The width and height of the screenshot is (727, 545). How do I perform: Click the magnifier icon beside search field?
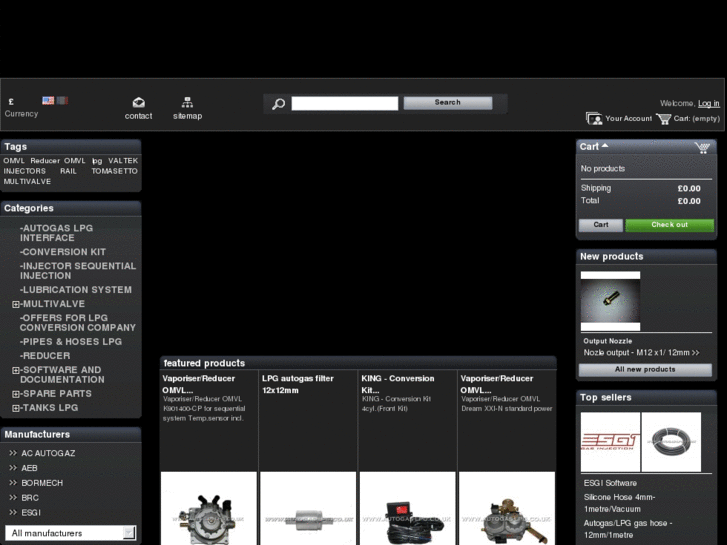click(278, 104)
